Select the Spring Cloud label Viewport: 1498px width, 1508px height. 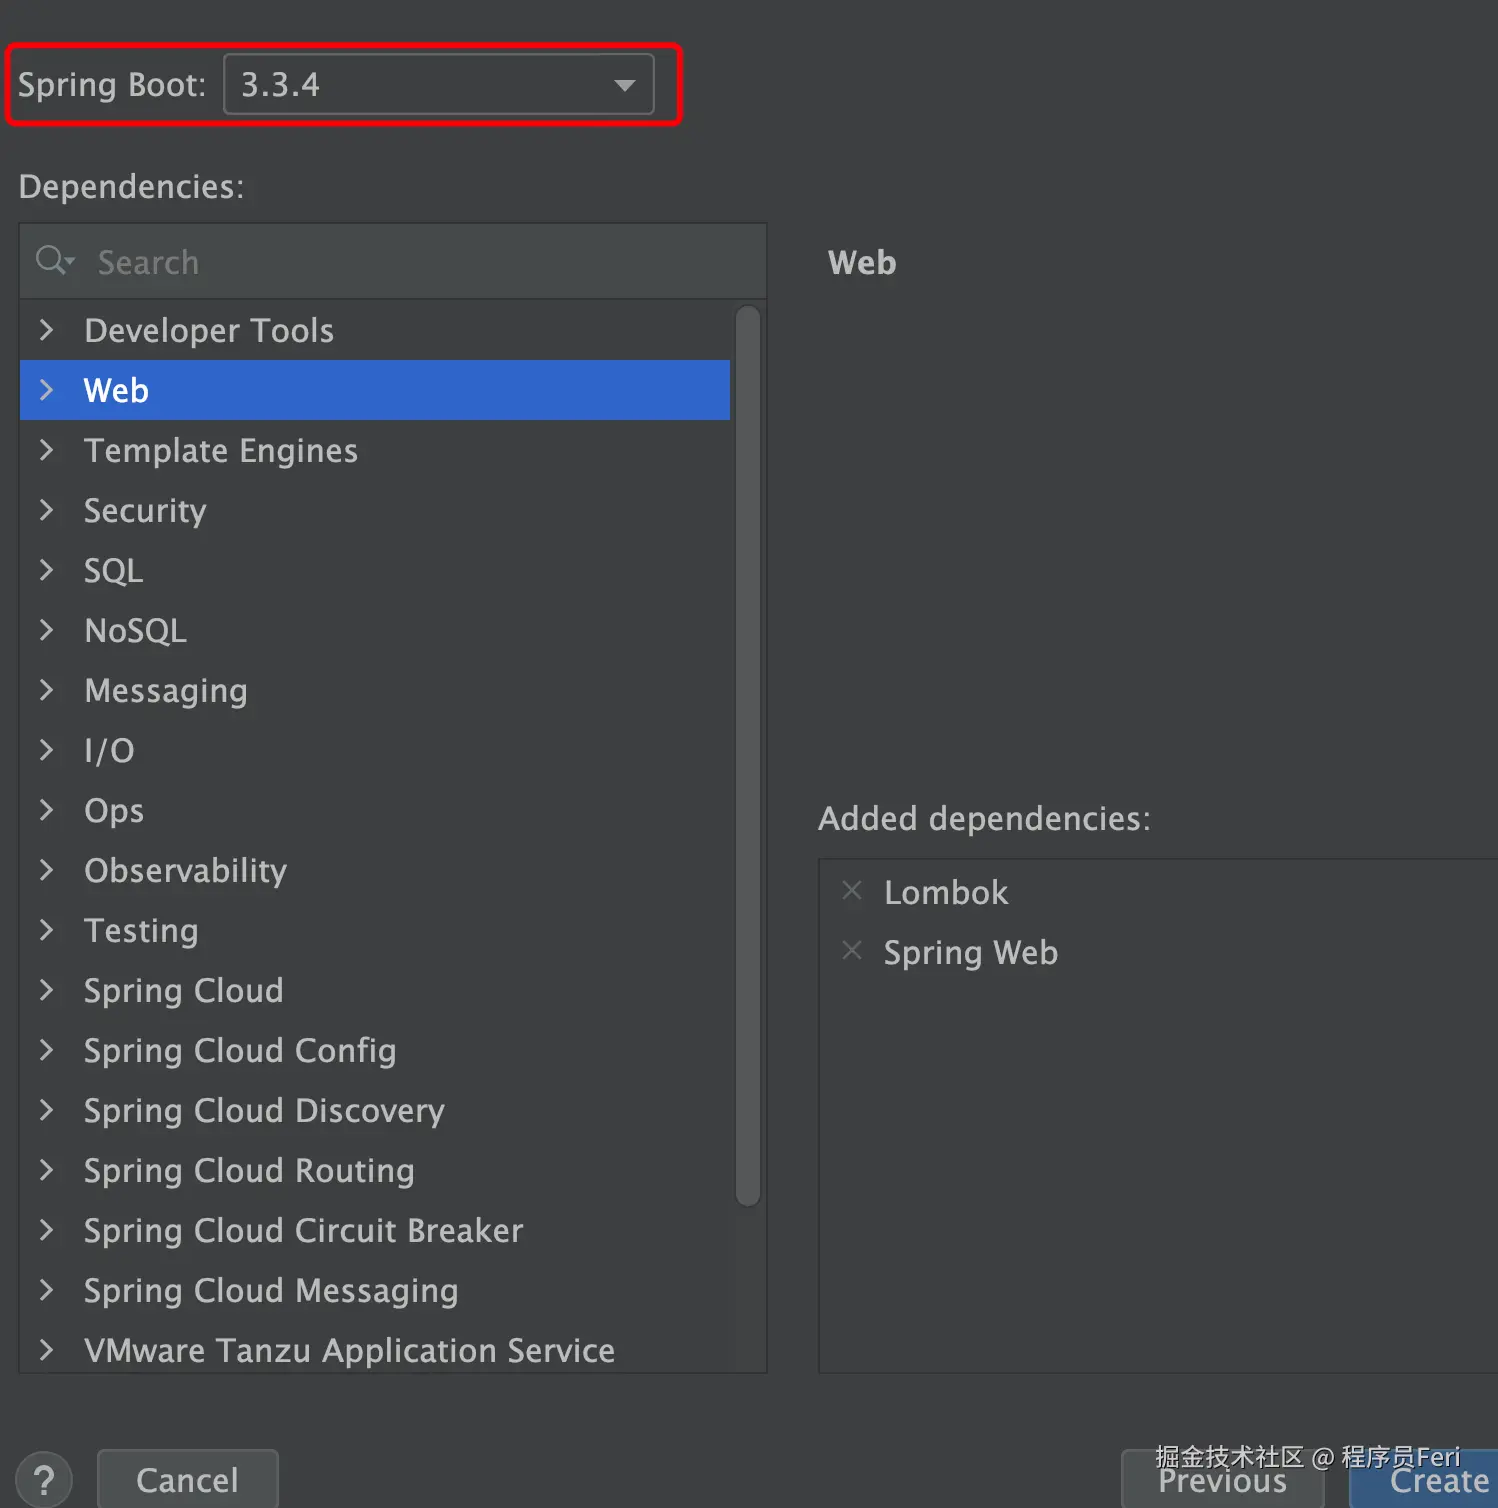click(x=184, y=991)
